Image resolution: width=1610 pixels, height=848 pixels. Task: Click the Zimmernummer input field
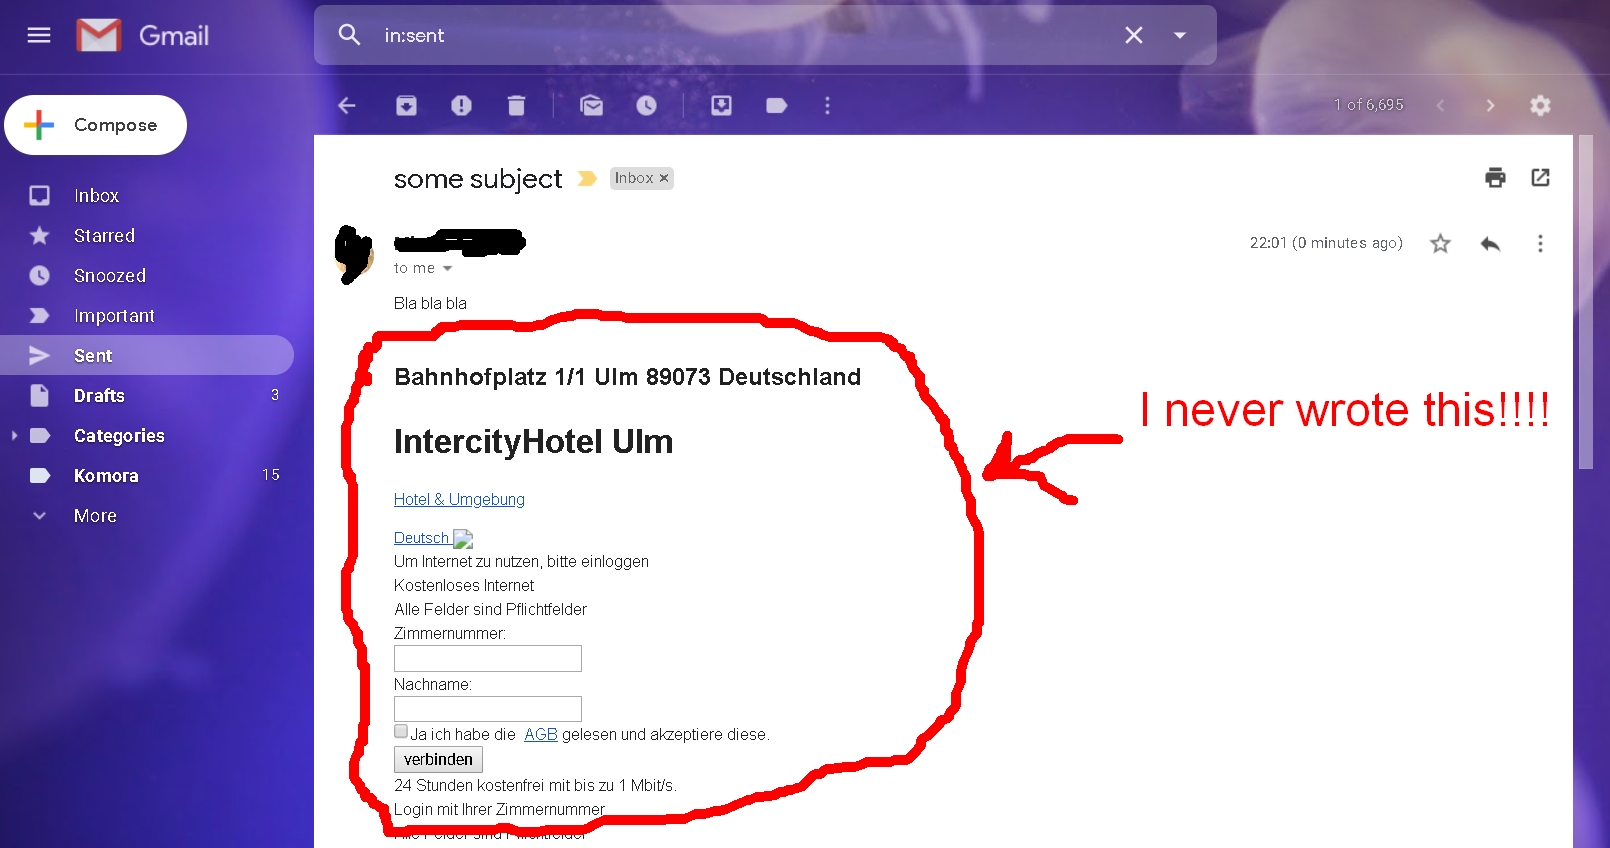[488, 658]
